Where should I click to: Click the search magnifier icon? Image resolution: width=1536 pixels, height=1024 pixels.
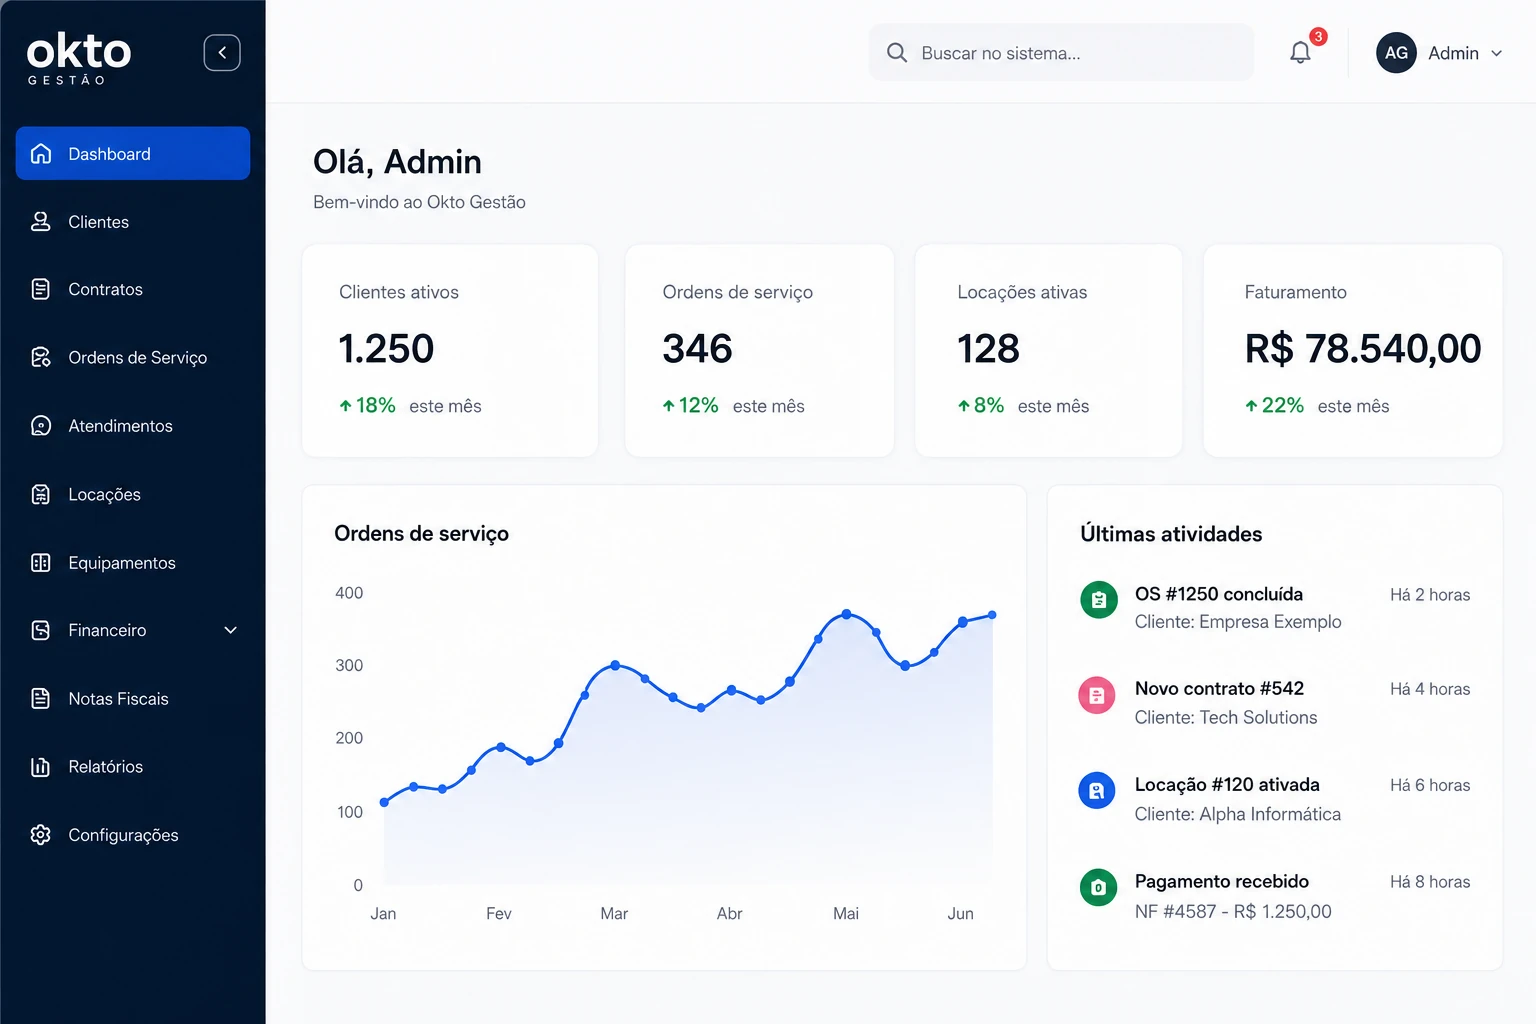point(897,53)
